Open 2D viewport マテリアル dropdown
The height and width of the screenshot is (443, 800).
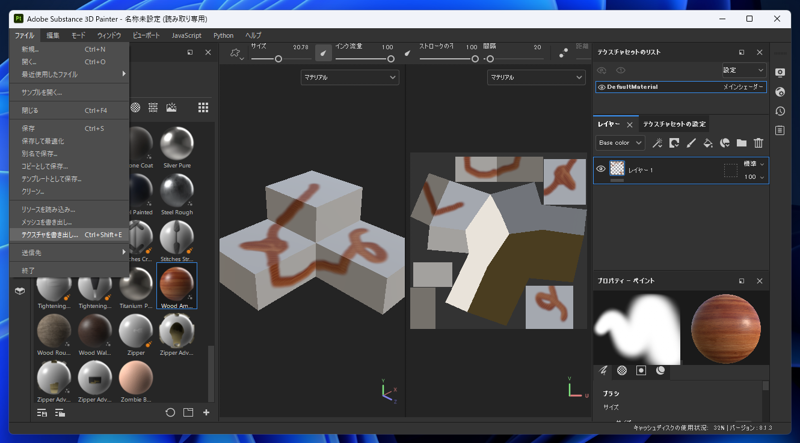tap(536, 78)
